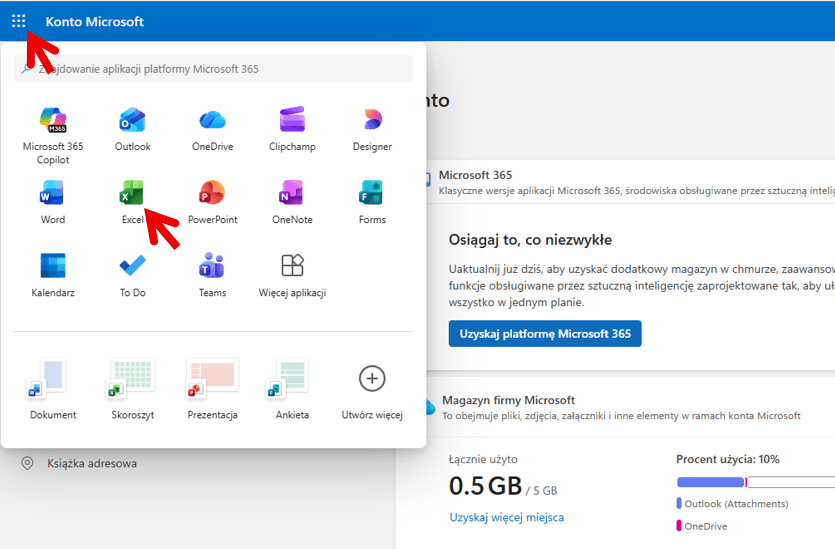The width and height of the screenshot is (835, 549).
Task: Click the Łącznie użyto label
Action: tap(483, 459)
